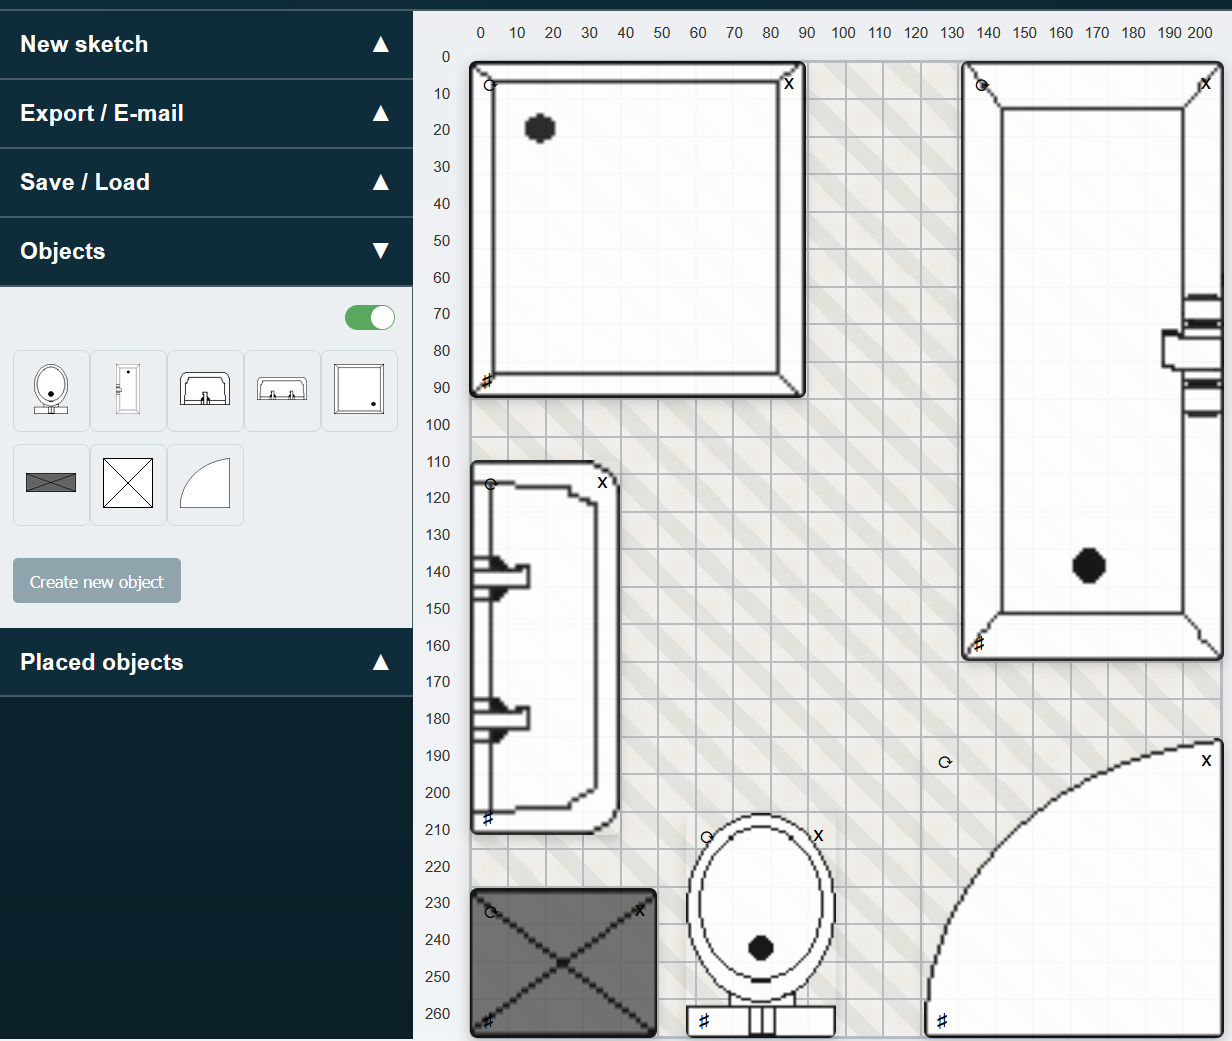Pick the single-tap bathtub object icon
1232x1041 pixels.
[x=205, y=391]
